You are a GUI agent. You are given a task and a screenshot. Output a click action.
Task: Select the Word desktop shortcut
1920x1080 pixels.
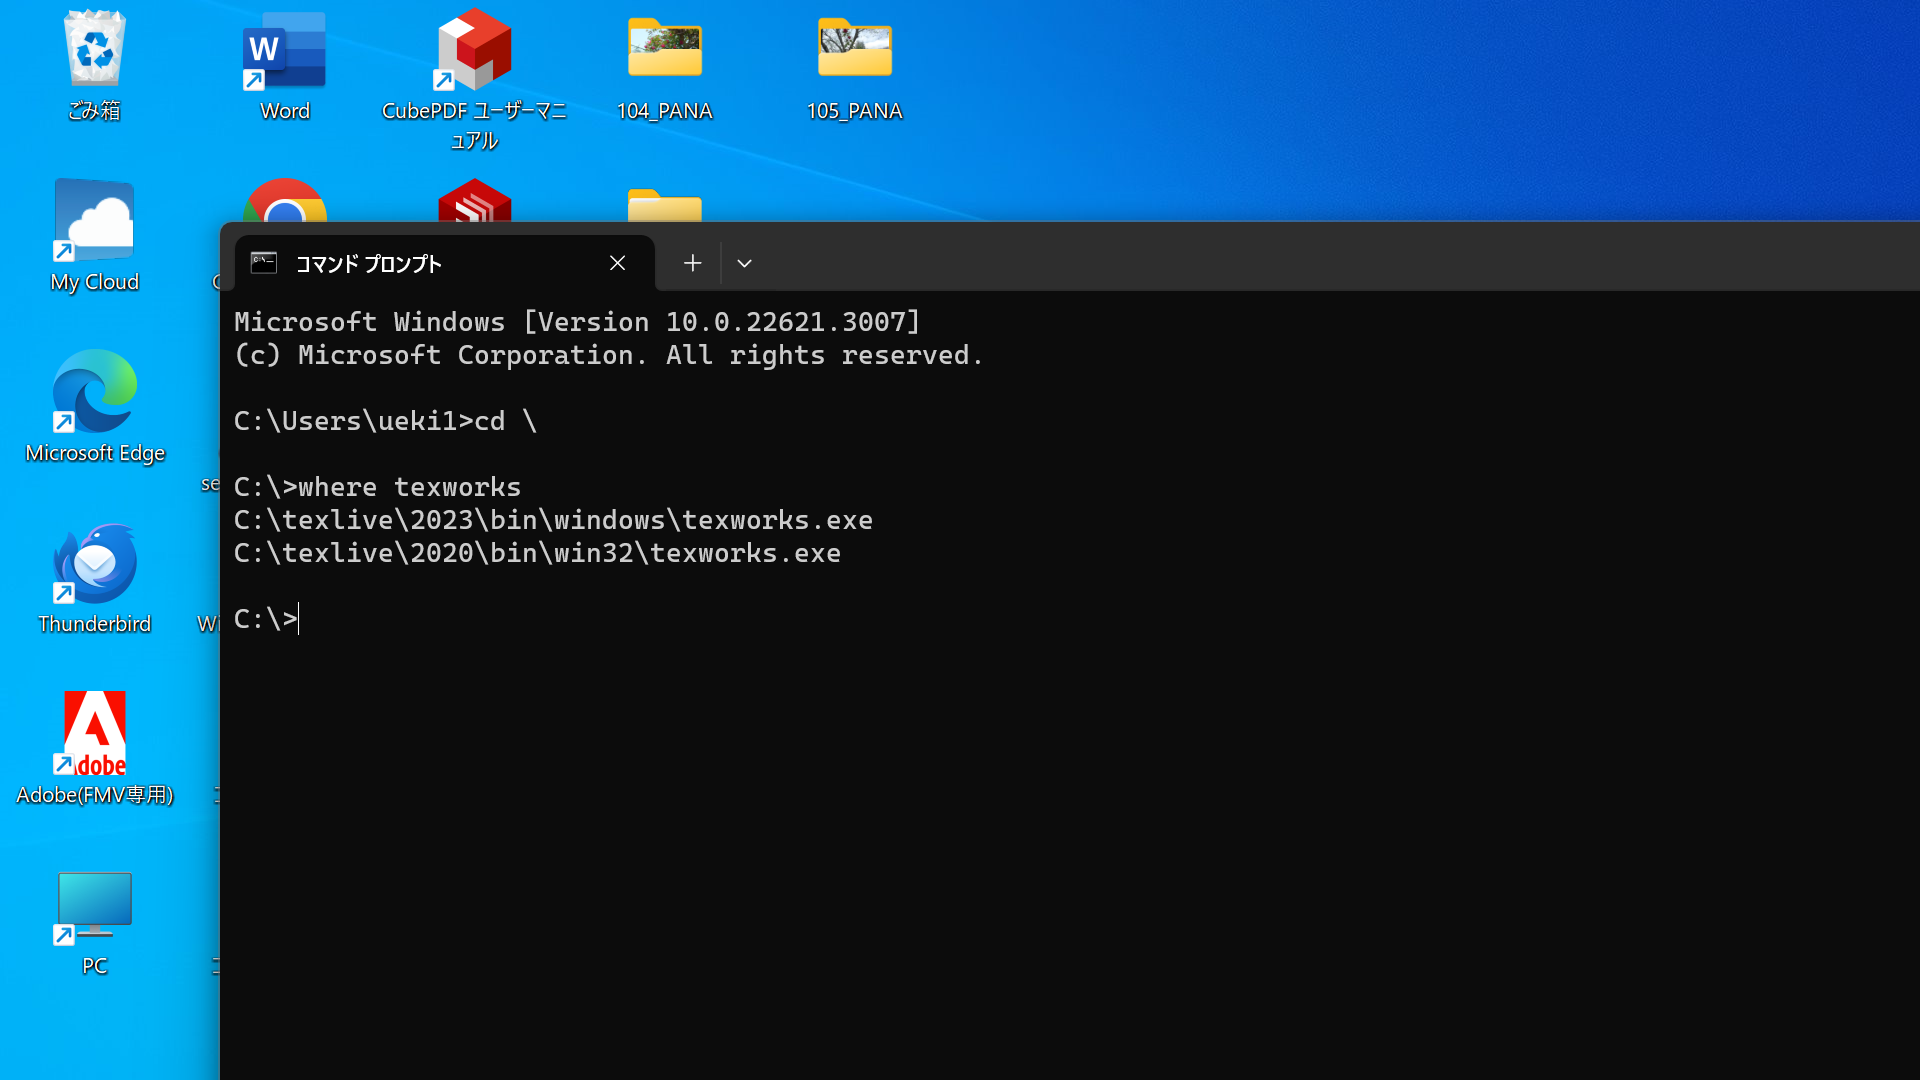point(284,66)
